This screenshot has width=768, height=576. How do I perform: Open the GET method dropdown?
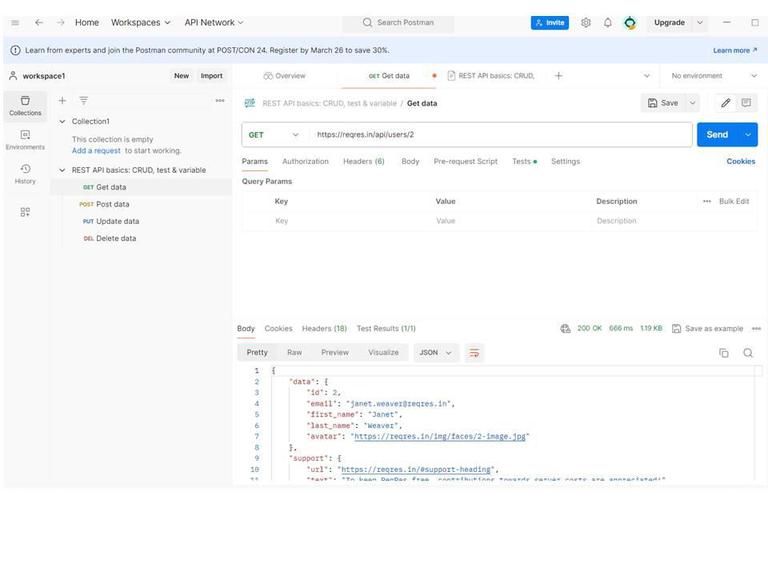coord(274,134)
